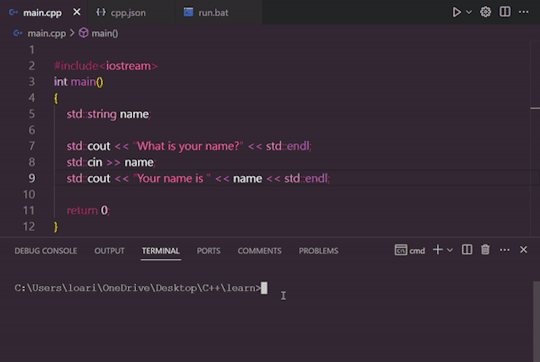This screenshot has height=362, width=540.
Task: Expand the terminal launch profile dropdown
Action: click(x=450, y=250)
